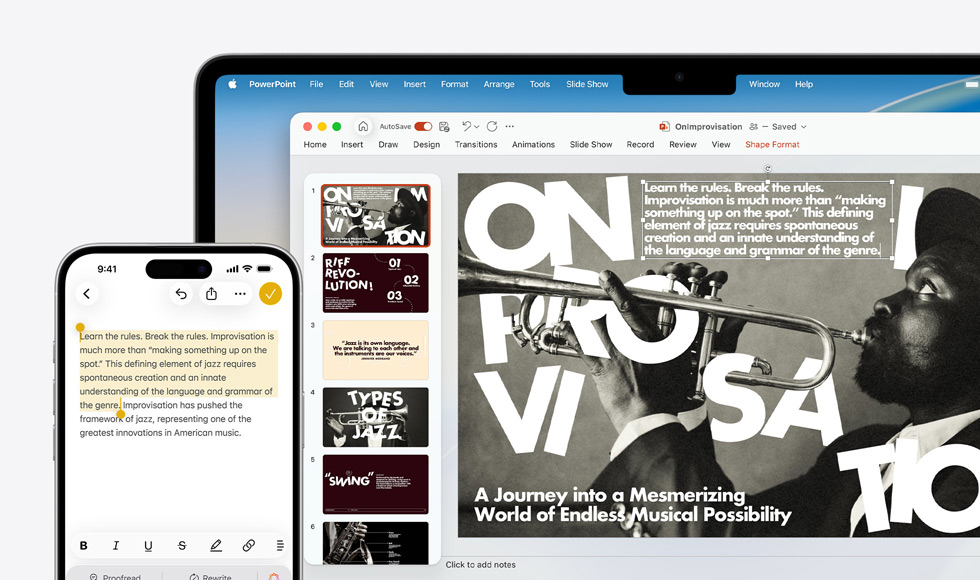This screenshot has width=980, height=580.
Task: Switch to the Transitions ribbon tab
Action: click(x=476, y=144)
